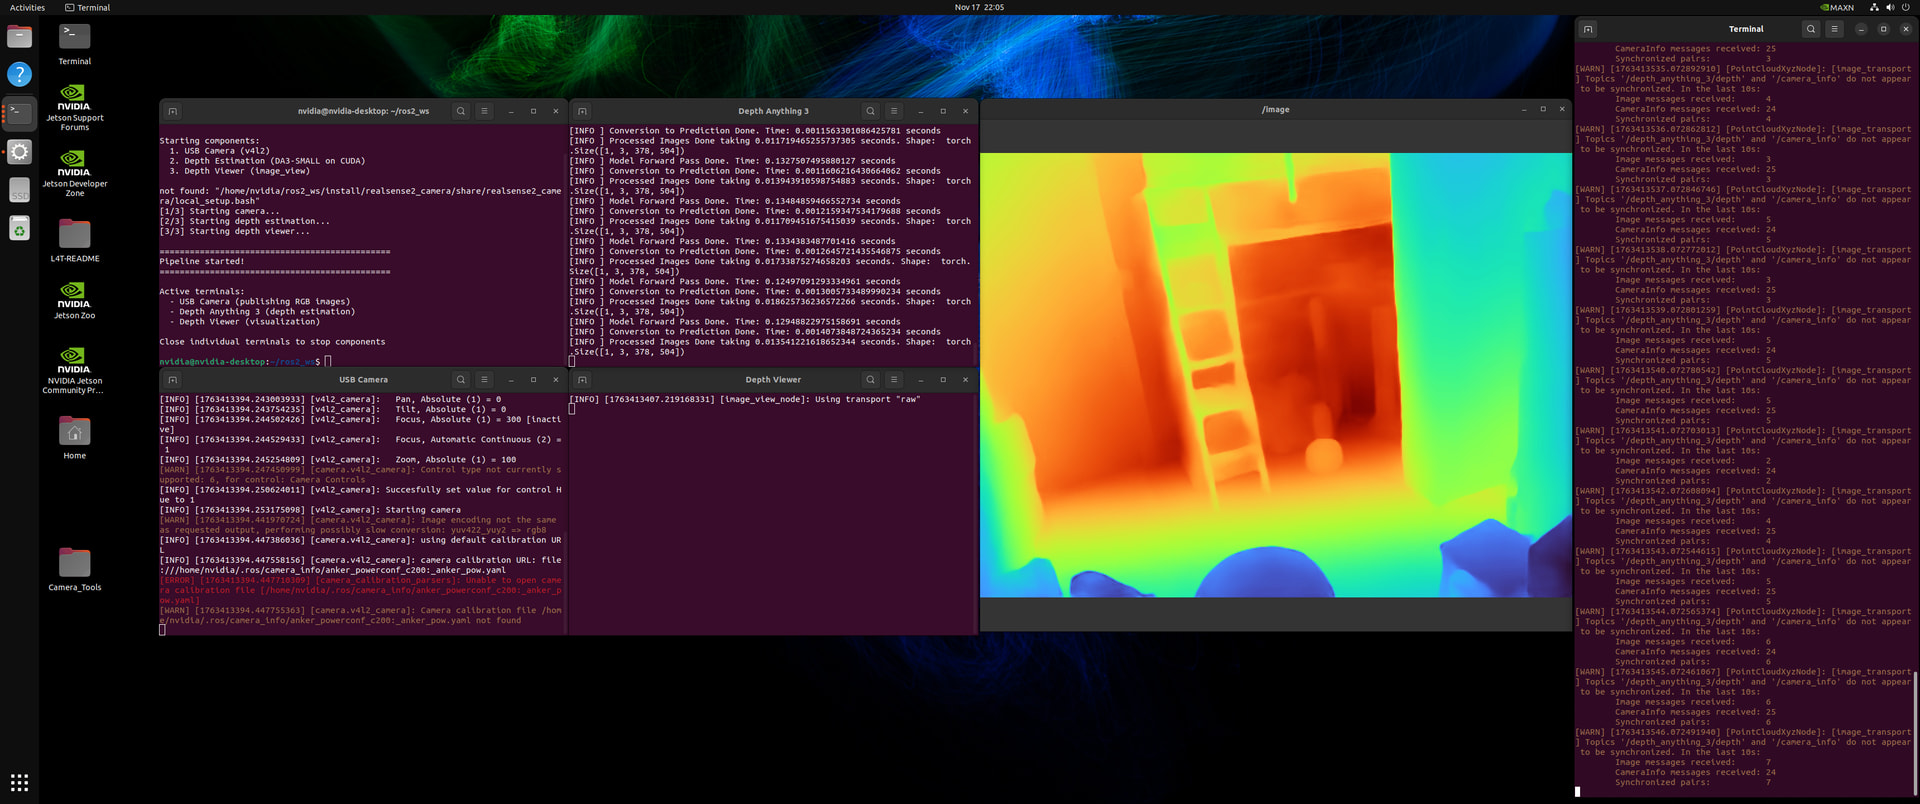The image size is (1920, 804).
Task: Select the Home folder on the desktop
Action: coord(74,438)
